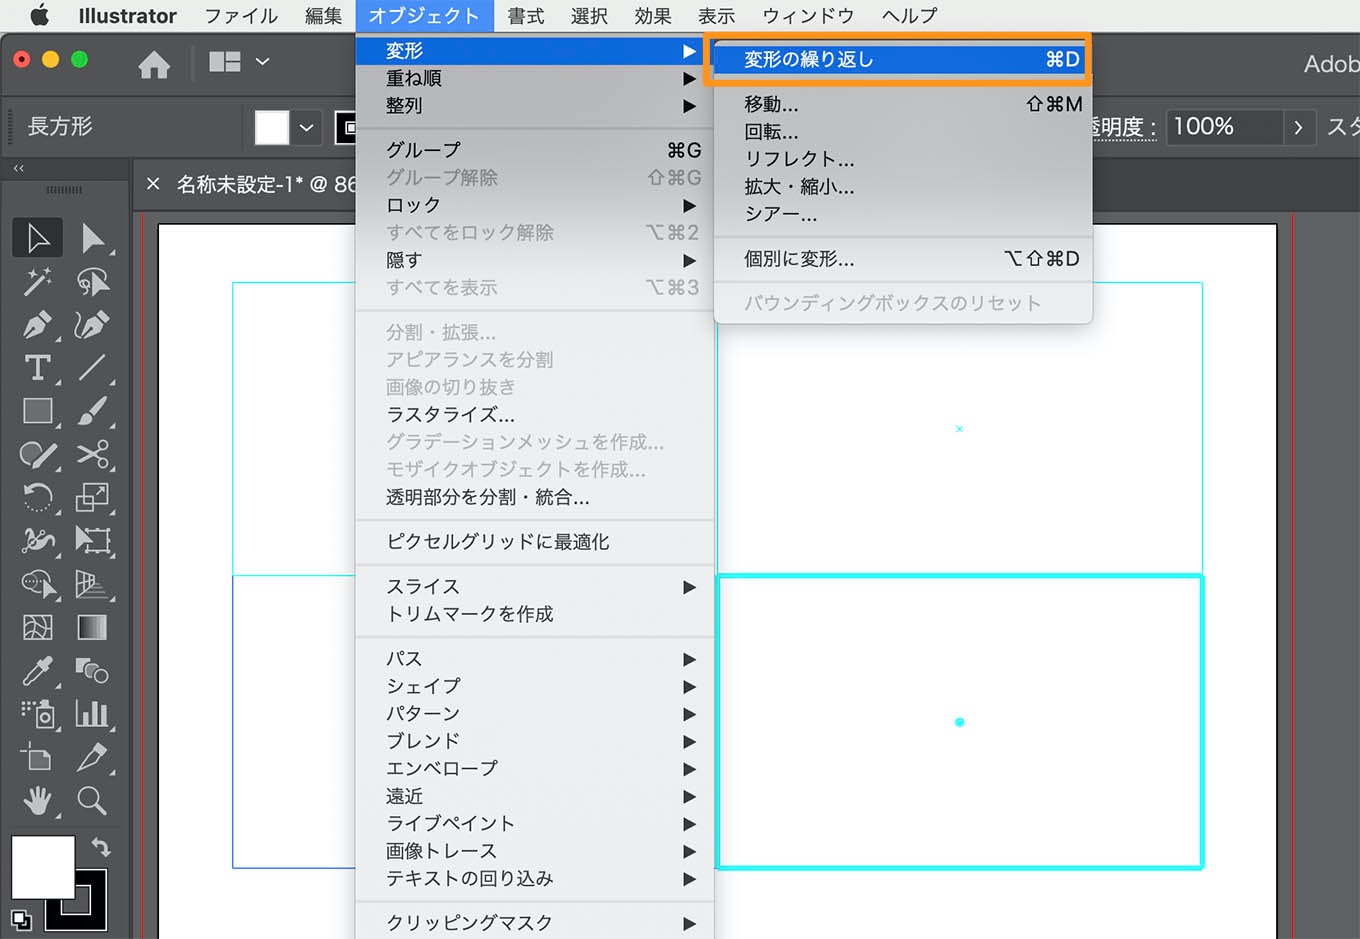Choose 移動... from transform submenu
1360x939 pixels.
pos(903,104)
